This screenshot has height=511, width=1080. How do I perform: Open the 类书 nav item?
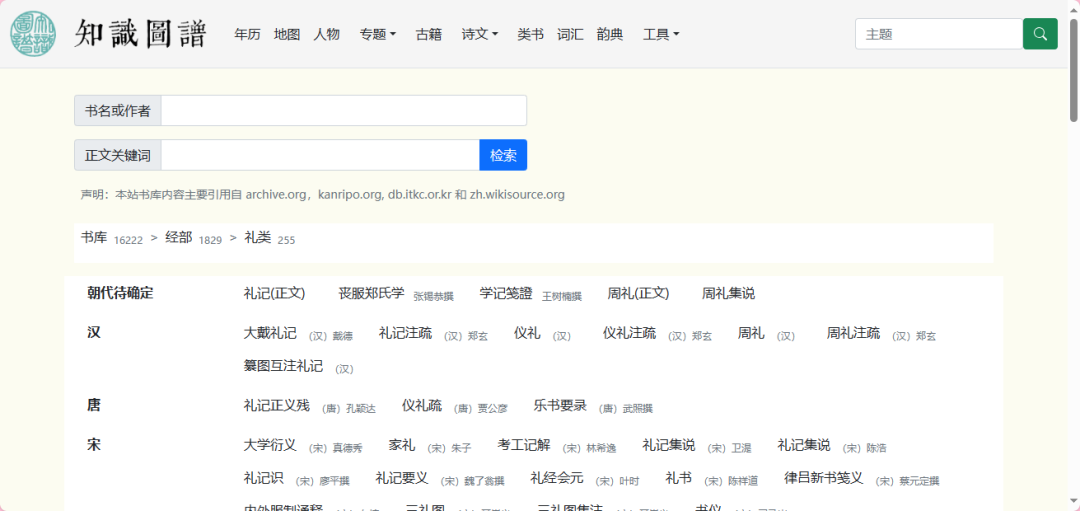(x=530, y=34)
